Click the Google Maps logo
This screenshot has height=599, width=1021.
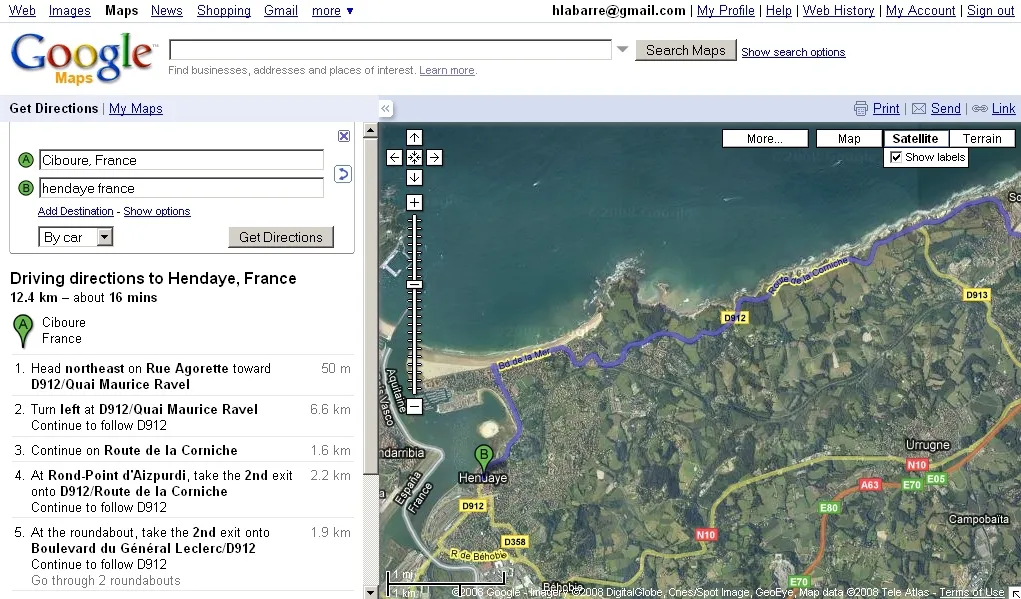83,59
